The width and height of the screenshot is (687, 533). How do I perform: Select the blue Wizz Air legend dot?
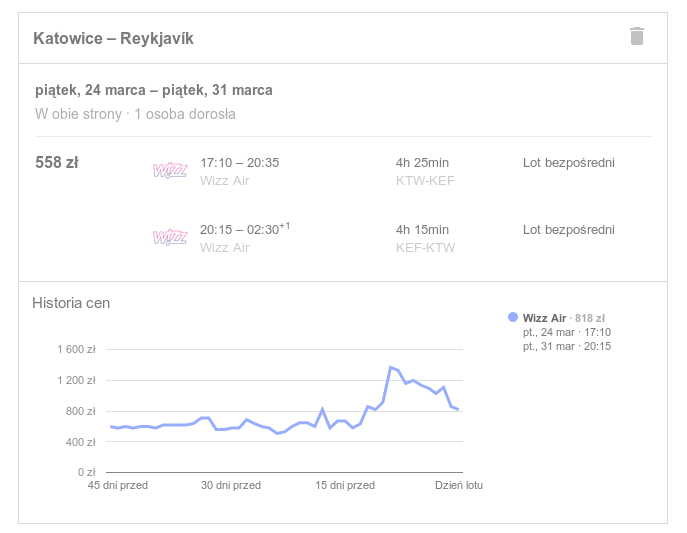513,317
